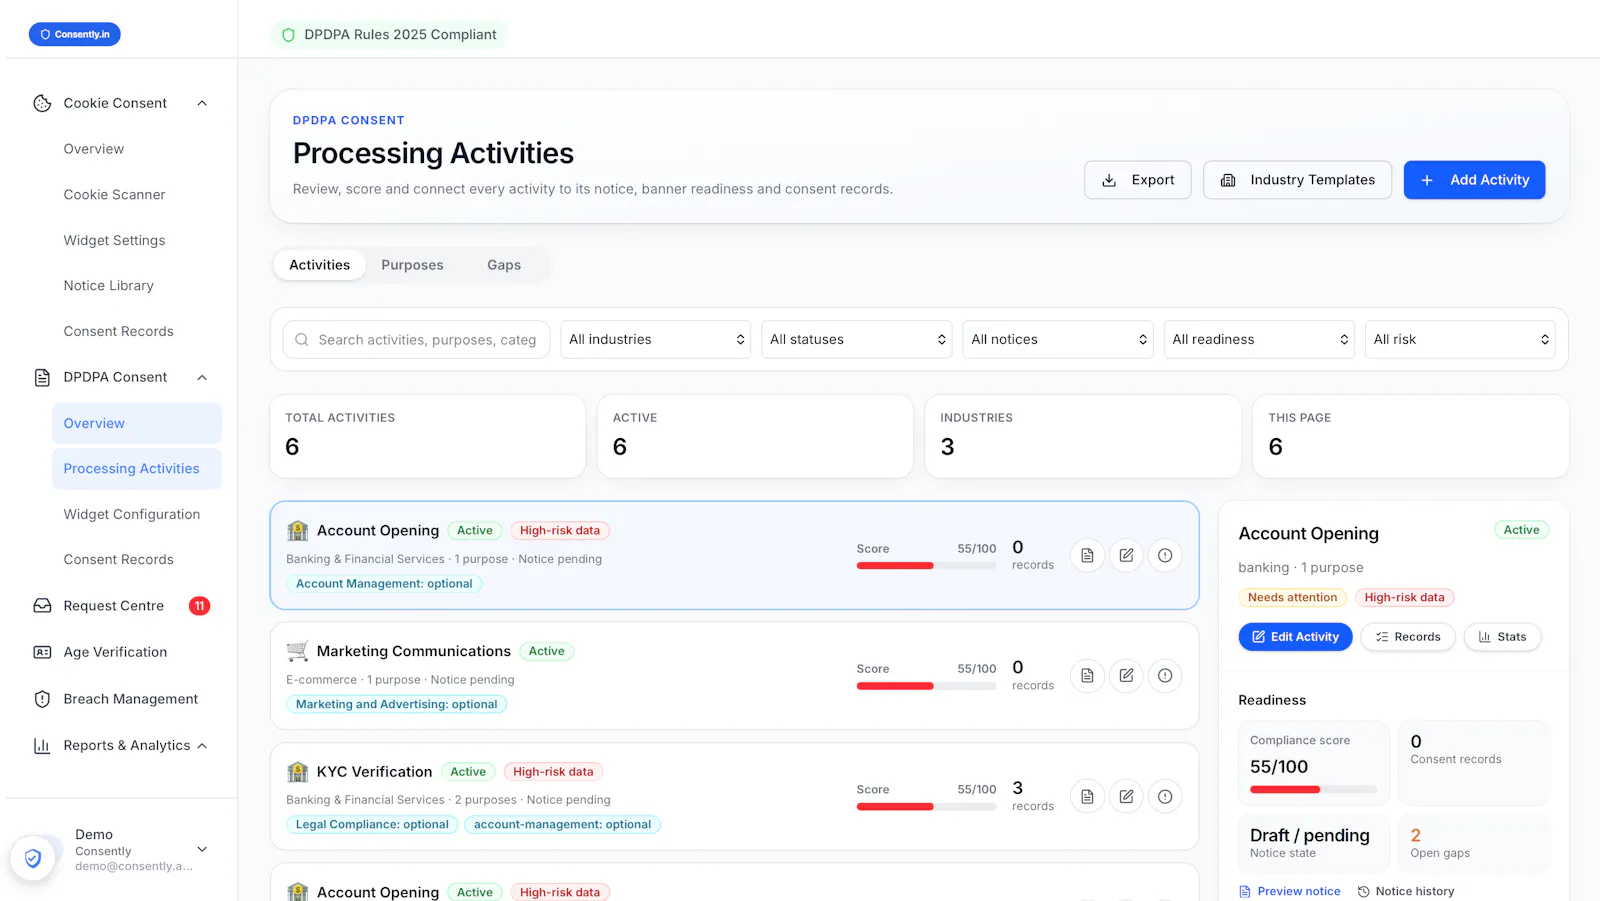Collapse the Cookie Consent section
Screen dimensions: 1600x901
coord(202,103)
